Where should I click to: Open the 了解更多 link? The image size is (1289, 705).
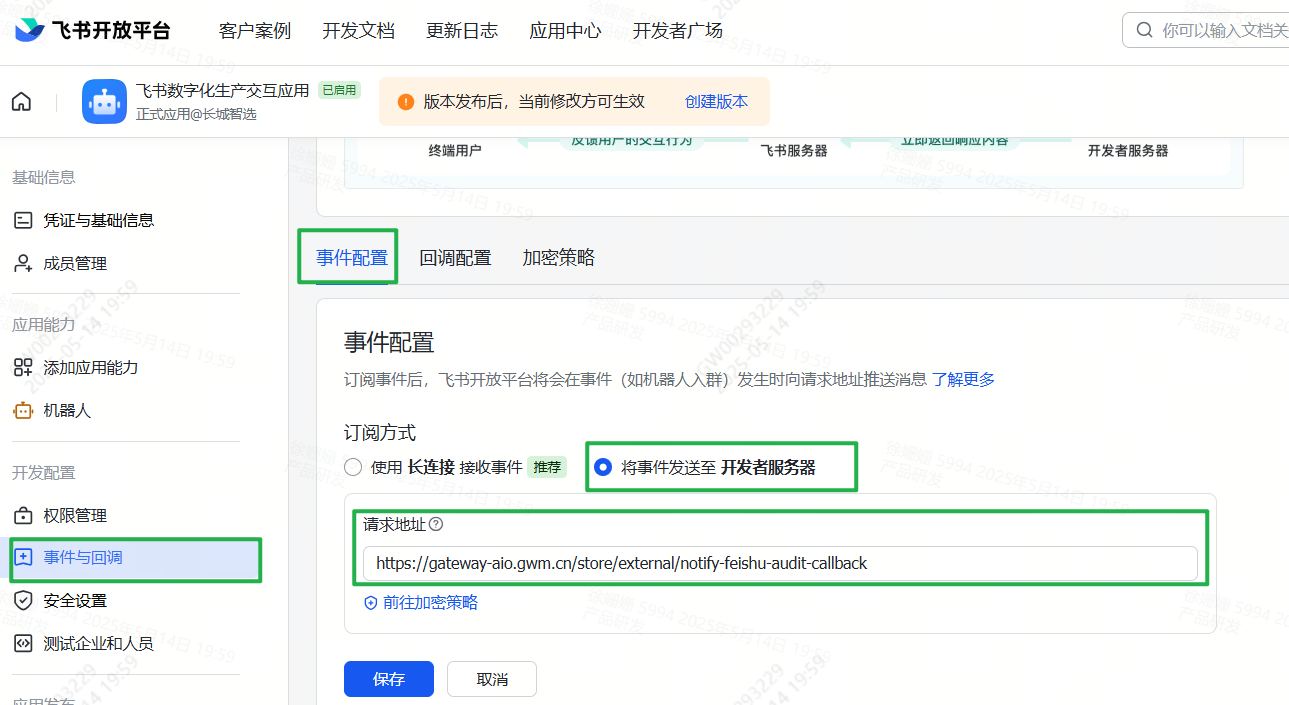coord(963,379)
